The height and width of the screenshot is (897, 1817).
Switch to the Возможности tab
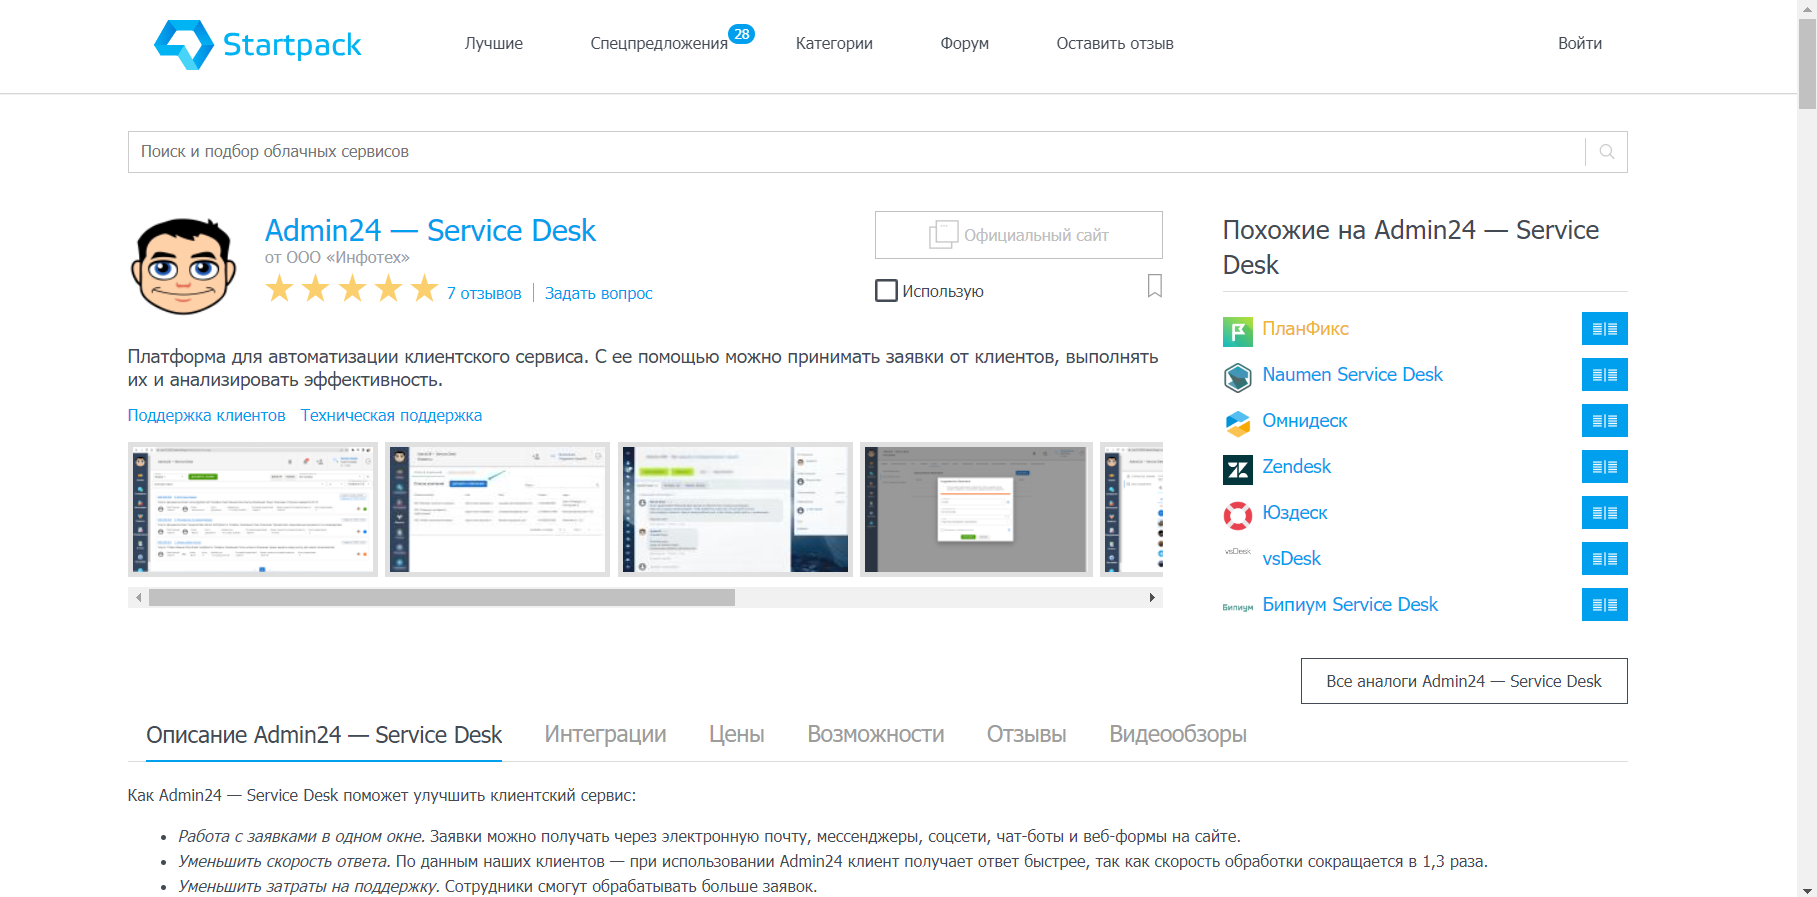tap(876, 735)
